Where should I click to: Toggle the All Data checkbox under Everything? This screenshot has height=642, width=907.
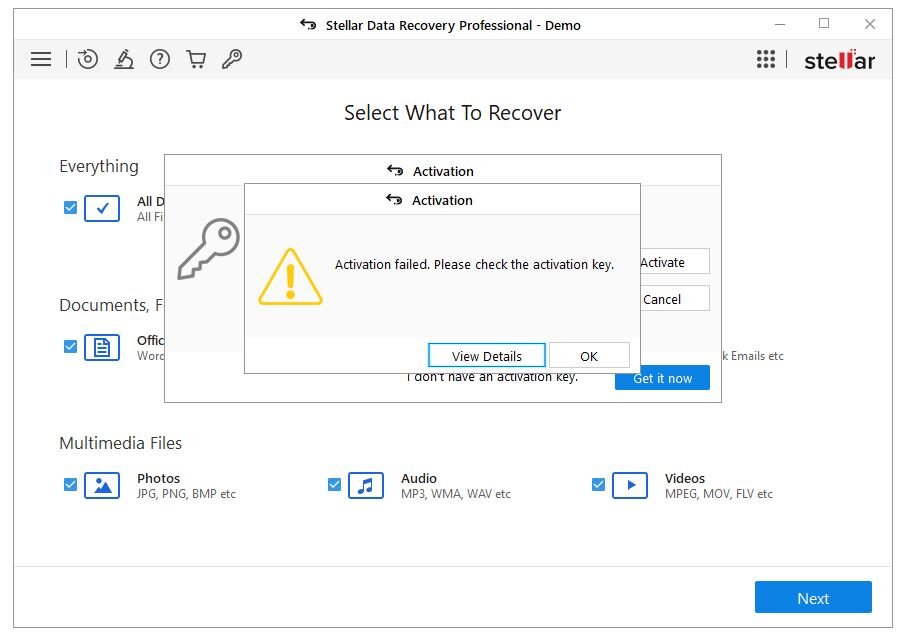[70, 208]
